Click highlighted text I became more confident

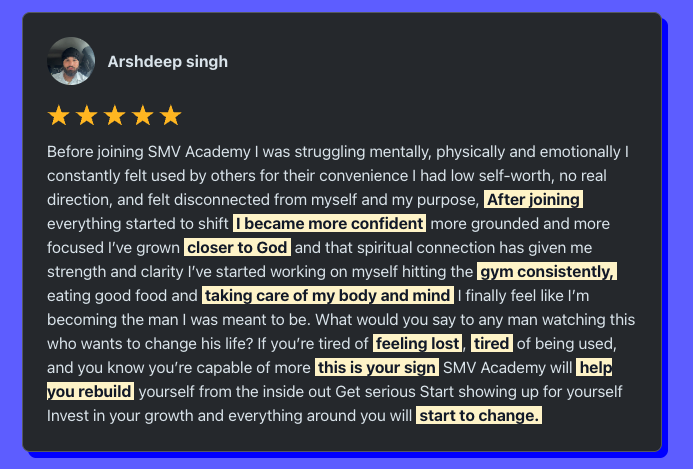[329, 223]
